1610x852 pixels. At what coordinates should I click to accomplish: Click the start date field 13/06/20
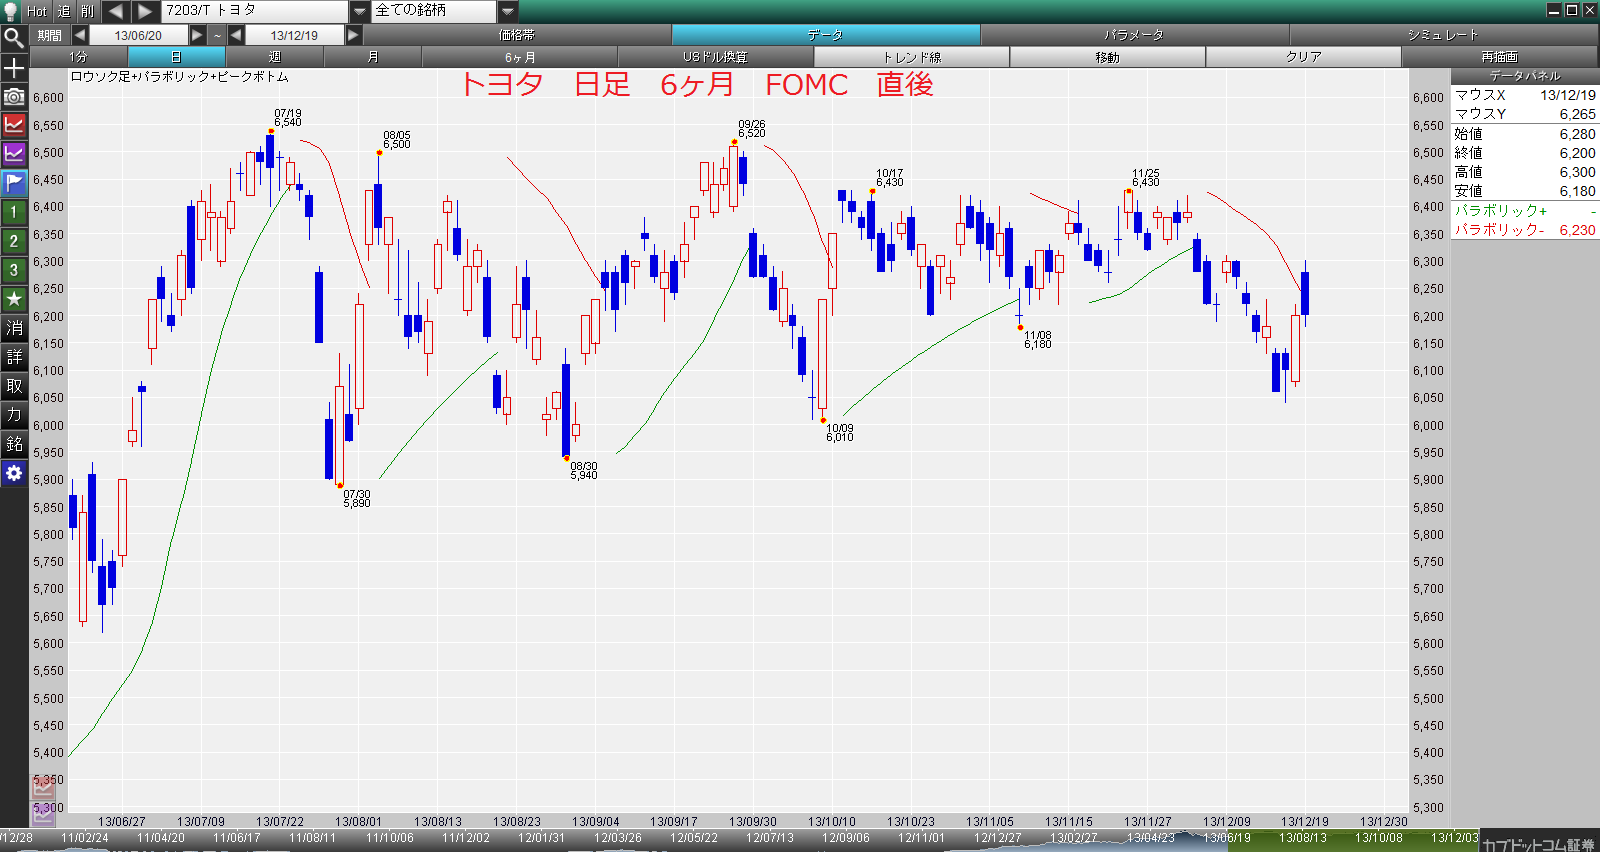[x=138, y=35]
